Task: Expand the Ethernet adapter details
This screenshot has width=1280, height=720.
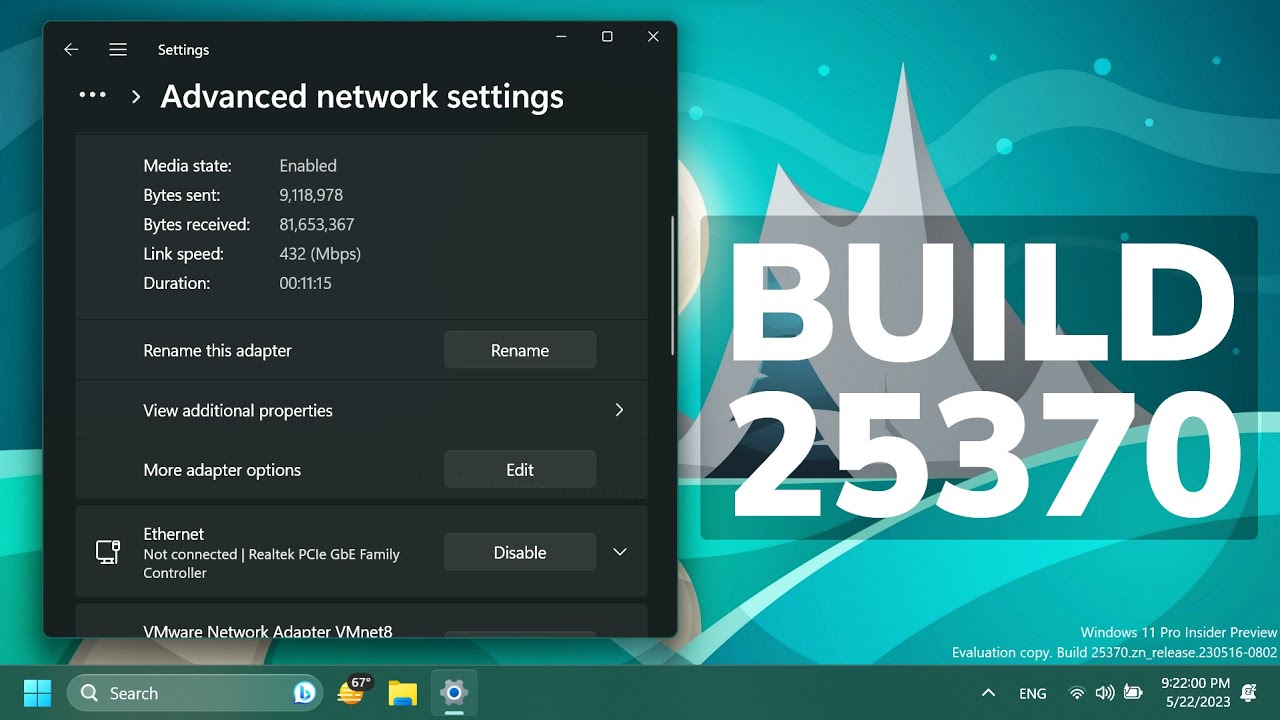Action: tap(620, 552)
